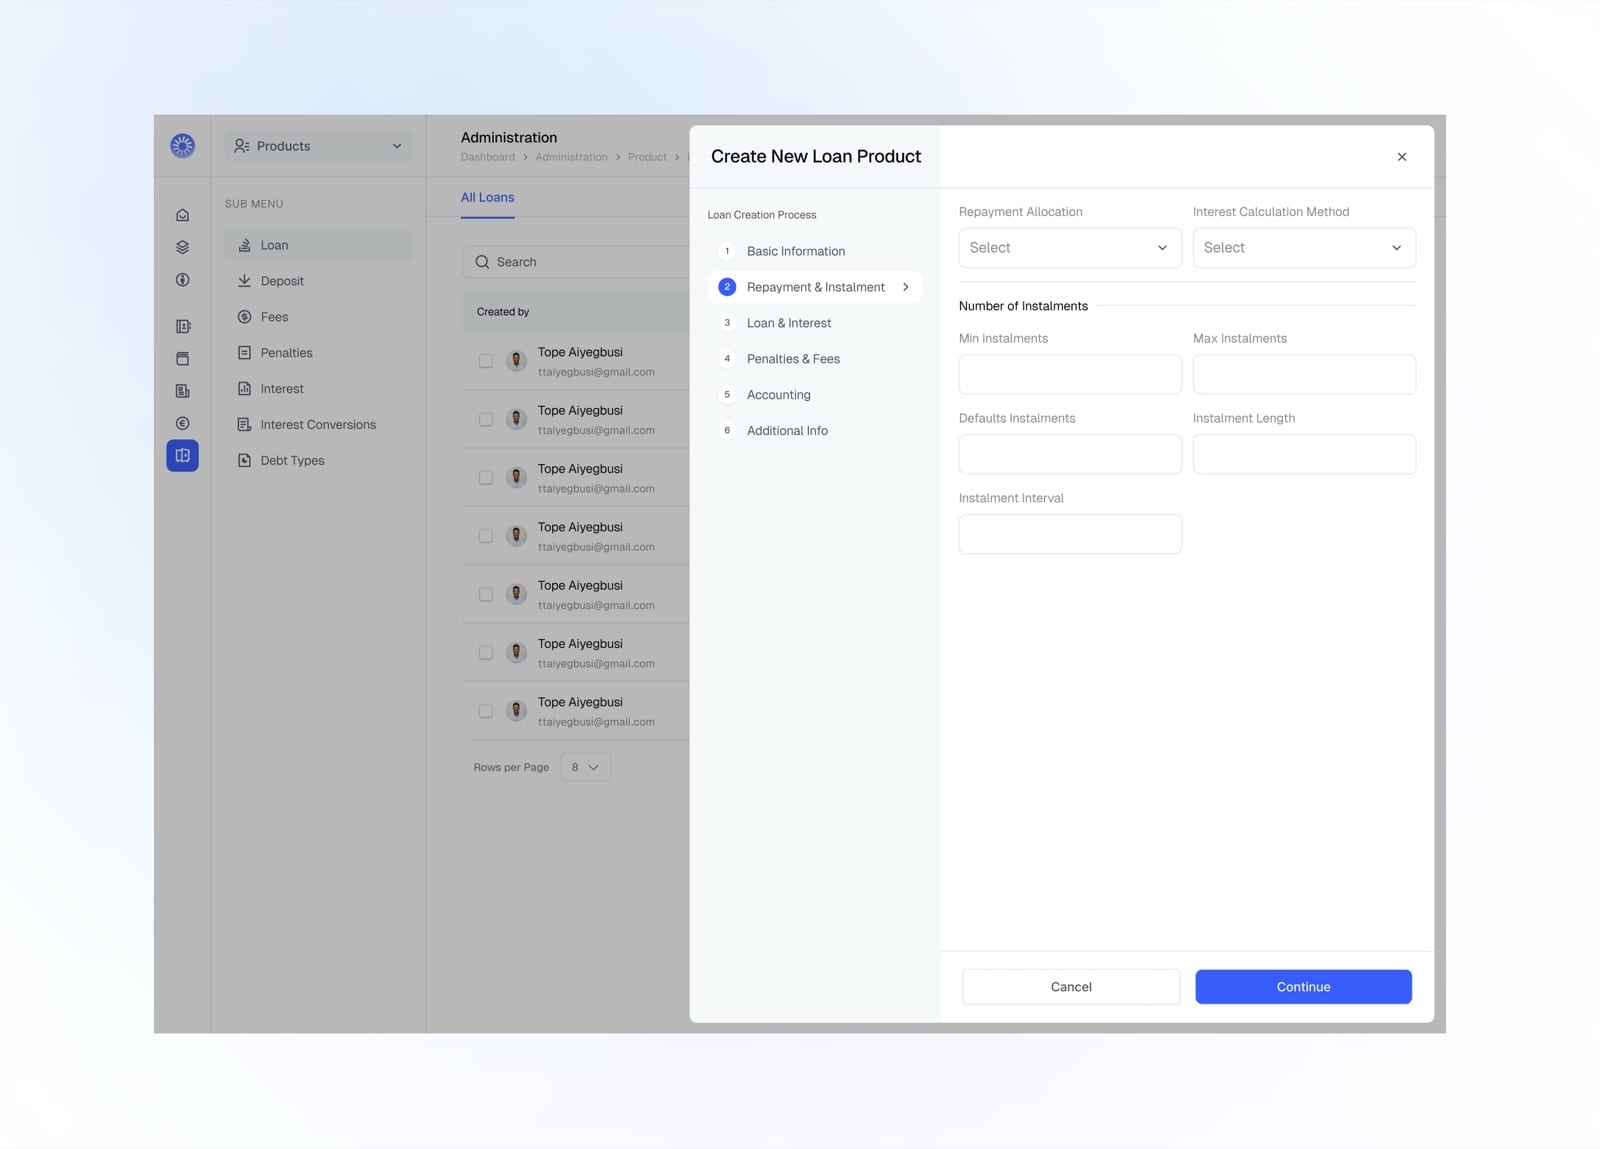Screen dimensions: 1600x1149
Task: Click the app logo icon in sidebar
Action: click(x=182, y=146)
